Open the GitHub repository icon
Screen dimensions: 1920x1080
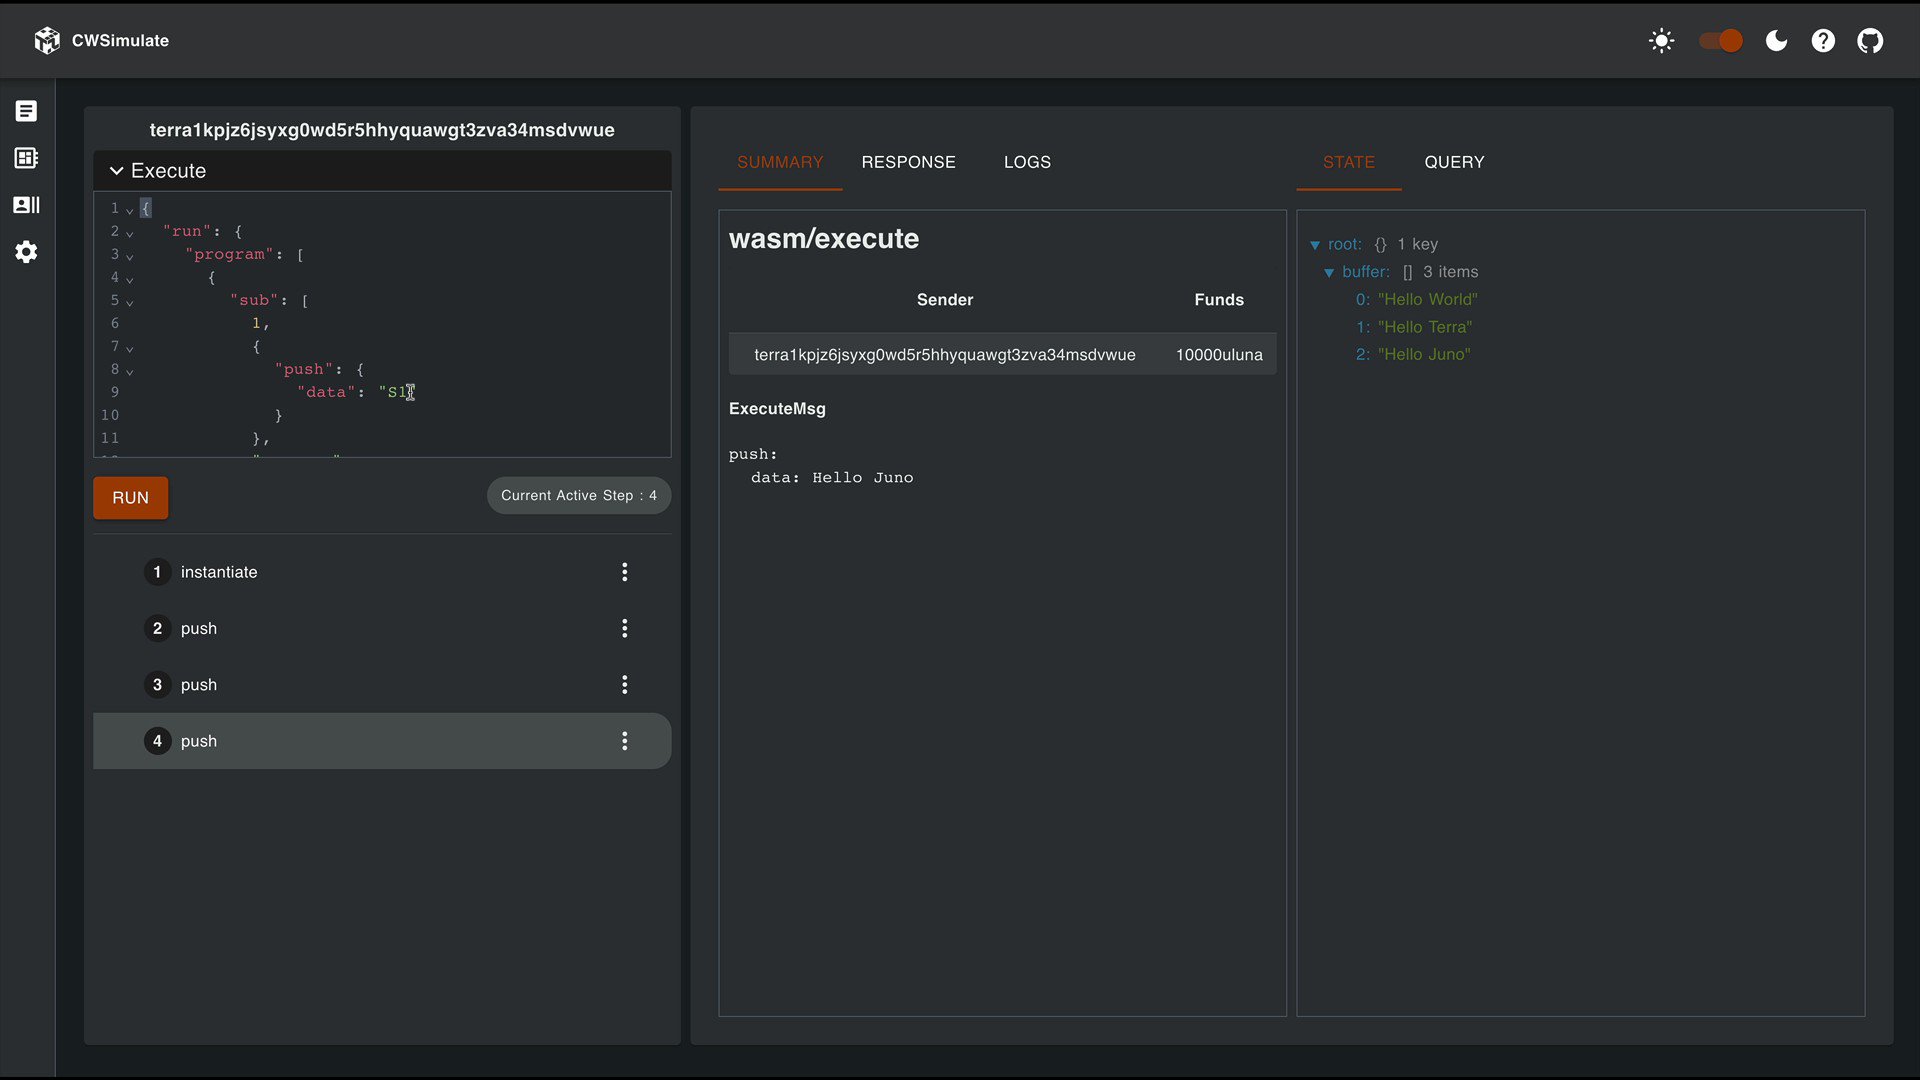point(1869,41)
